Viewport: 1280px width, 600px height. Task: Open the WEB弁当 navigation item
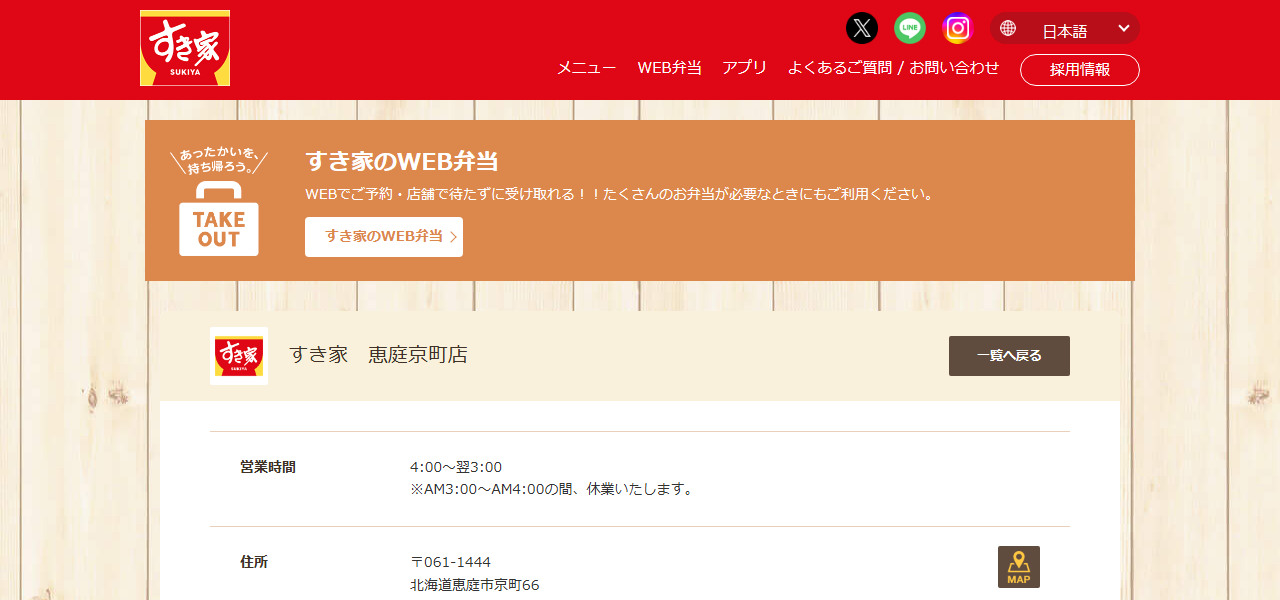(x=670, y=68)
